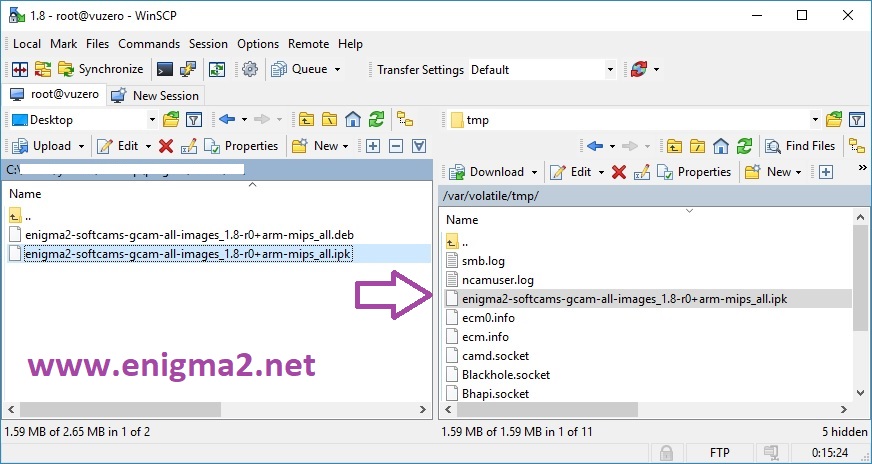Open Preferences gear icon

click(x=250, y=70)
